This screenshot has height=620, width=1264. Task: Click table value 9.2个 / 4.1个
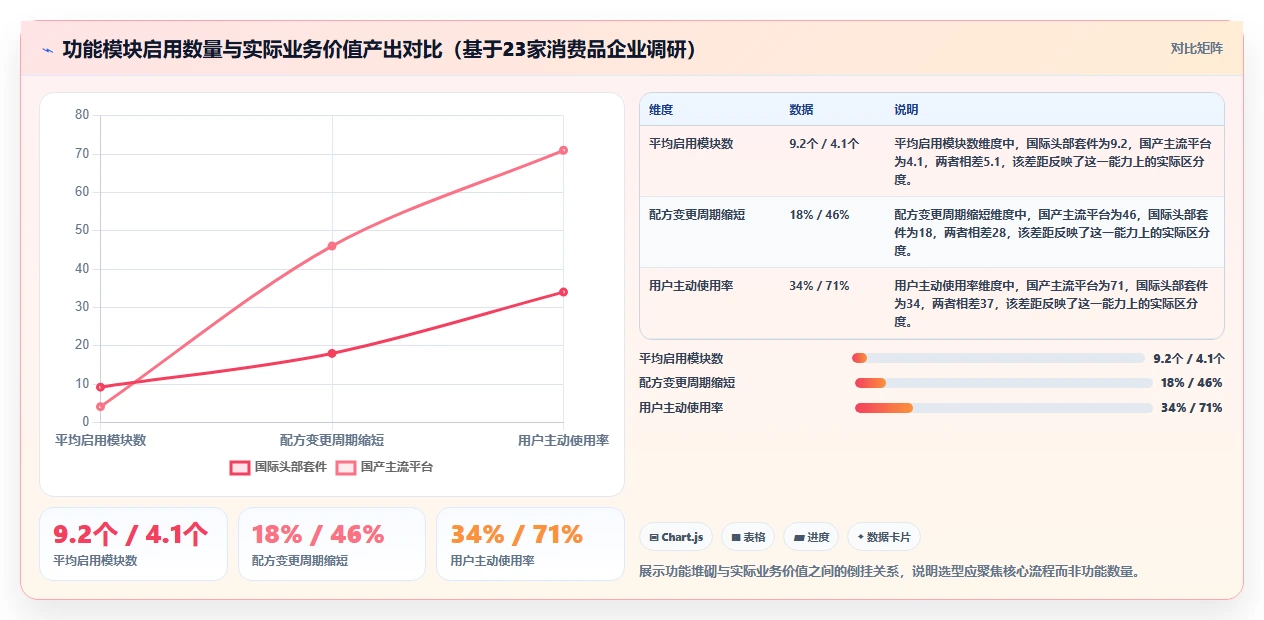[x=824, y=144]
